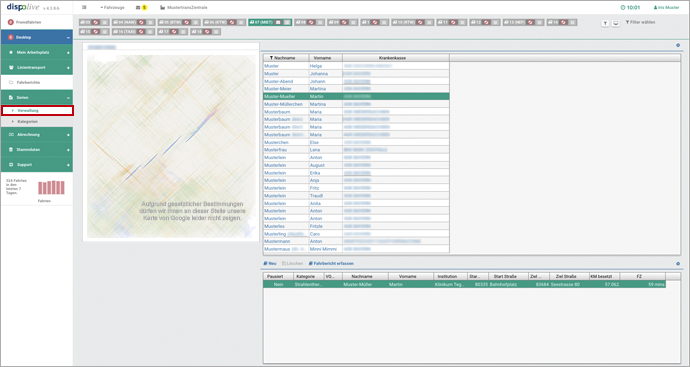Viewport: 690px width, 367px height.
Task: Open menu icon of vehicle 05 (BTW)
Action: point(195,22)
